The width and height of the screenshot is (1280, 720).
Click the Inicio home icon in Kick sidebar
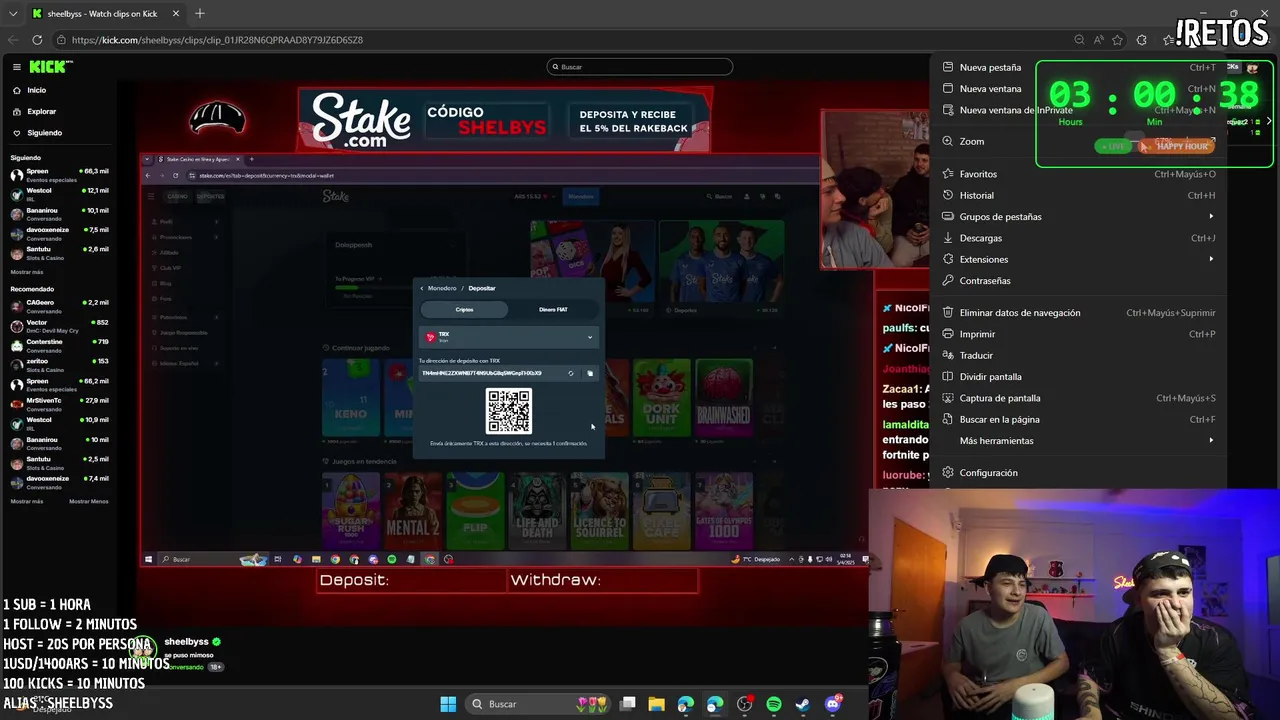[x=17, y=90]
